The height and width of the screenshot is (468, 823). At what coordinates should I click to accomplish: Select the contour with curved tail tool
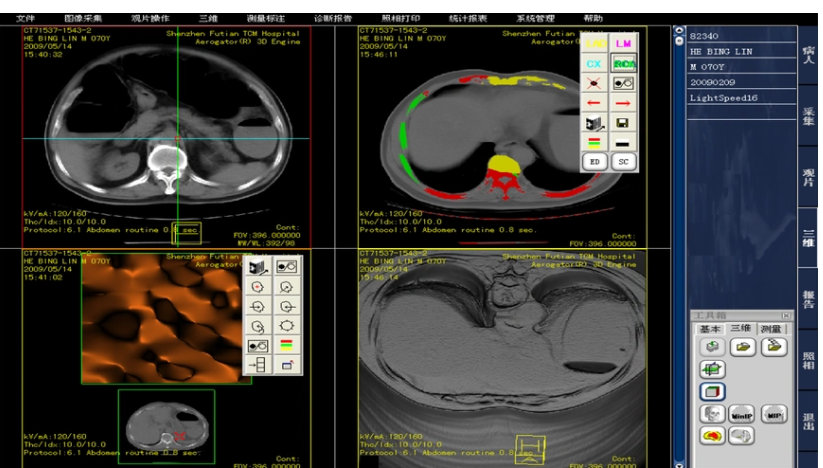click(258, 326)
